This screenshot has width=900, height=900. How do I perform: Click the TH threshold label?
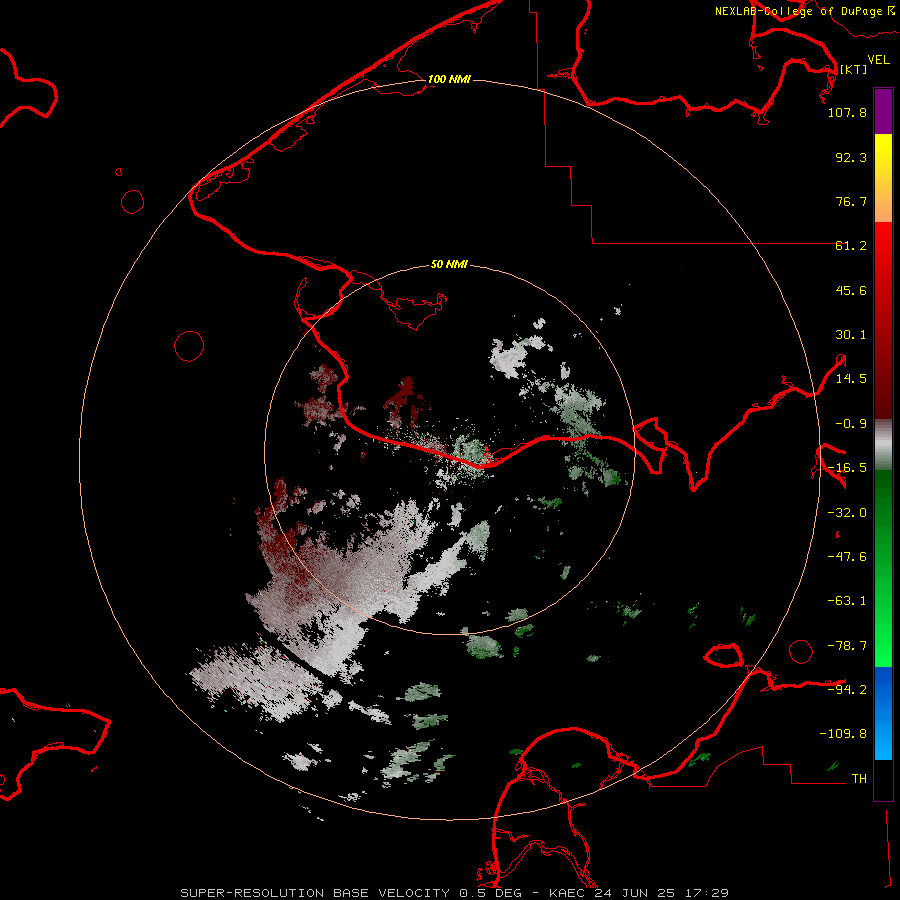[859, 778]
